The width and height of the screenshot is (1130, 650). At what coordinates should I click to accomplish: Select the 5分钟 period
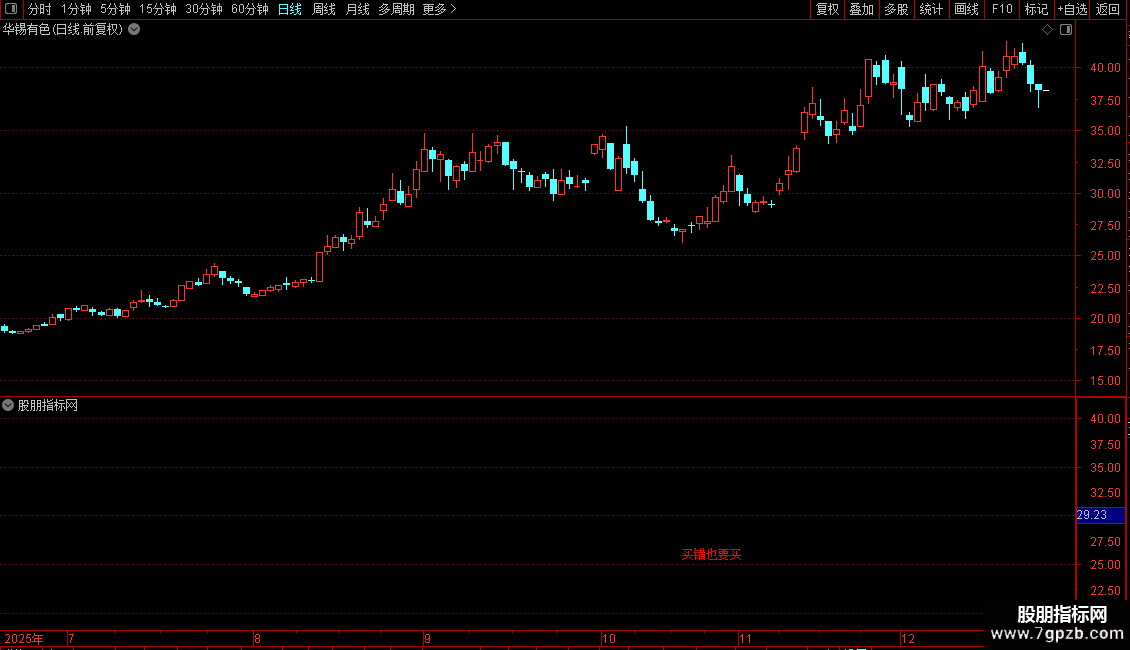tap(115, 9)
